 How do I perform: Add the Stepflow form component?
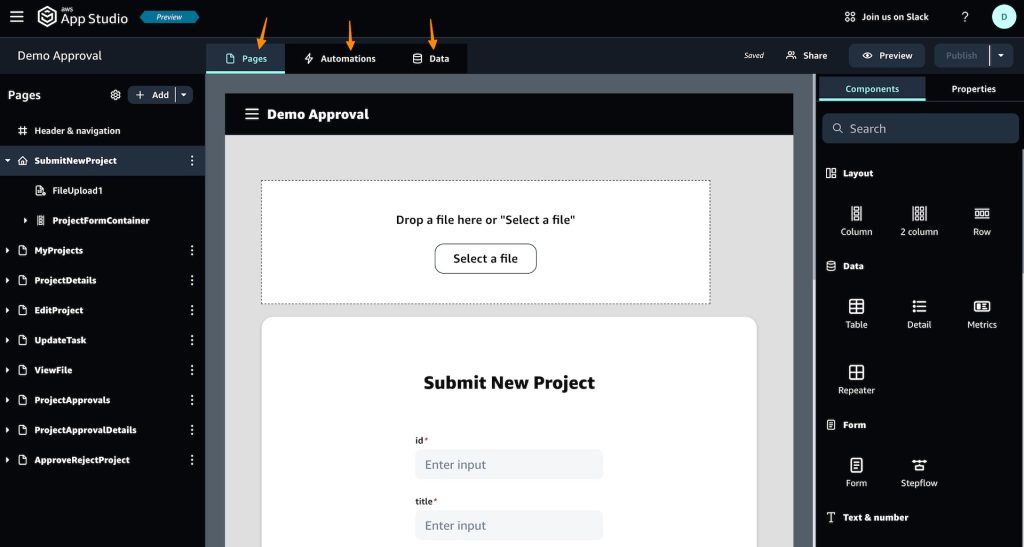[x=919, y=472]
